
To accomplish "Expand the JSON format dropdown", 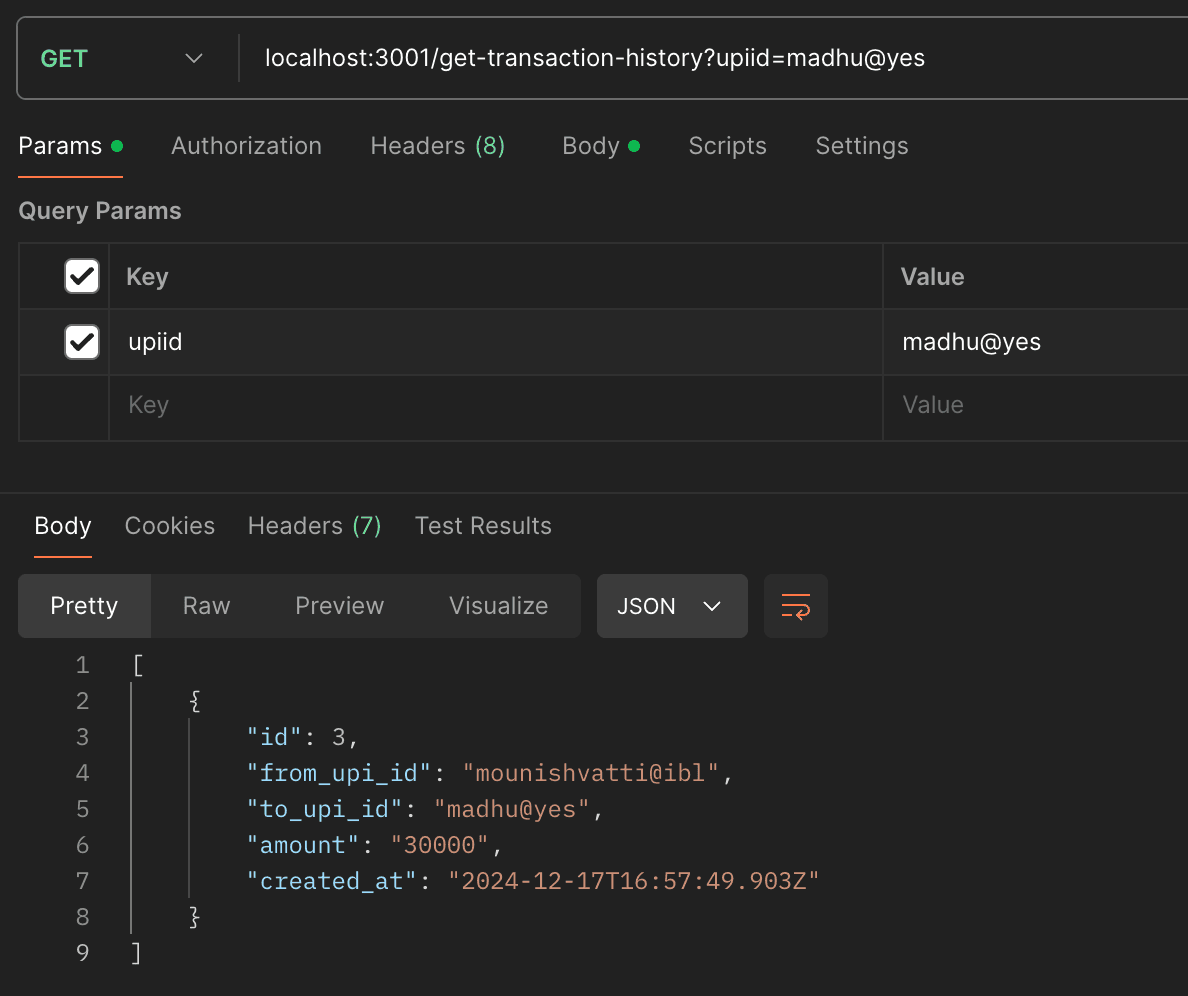I will click(x=672, y=606).
